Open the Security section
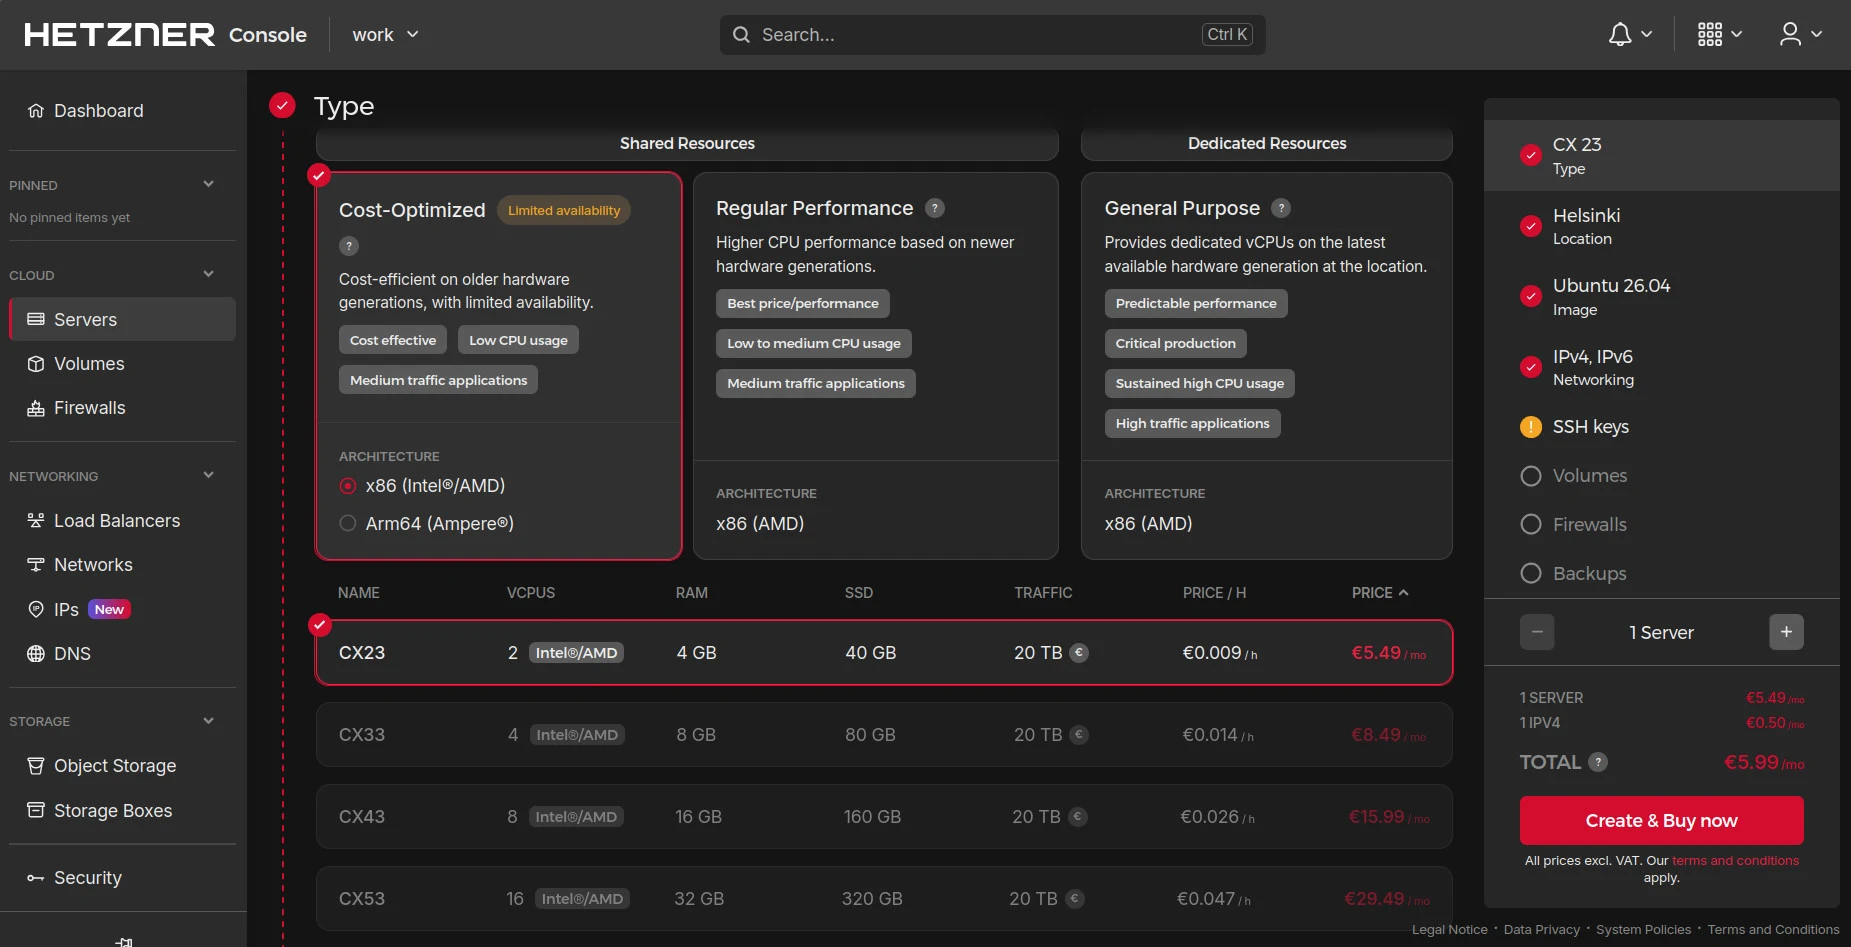The width and height of the screenshot is (1851, 947). coord(122,878)
